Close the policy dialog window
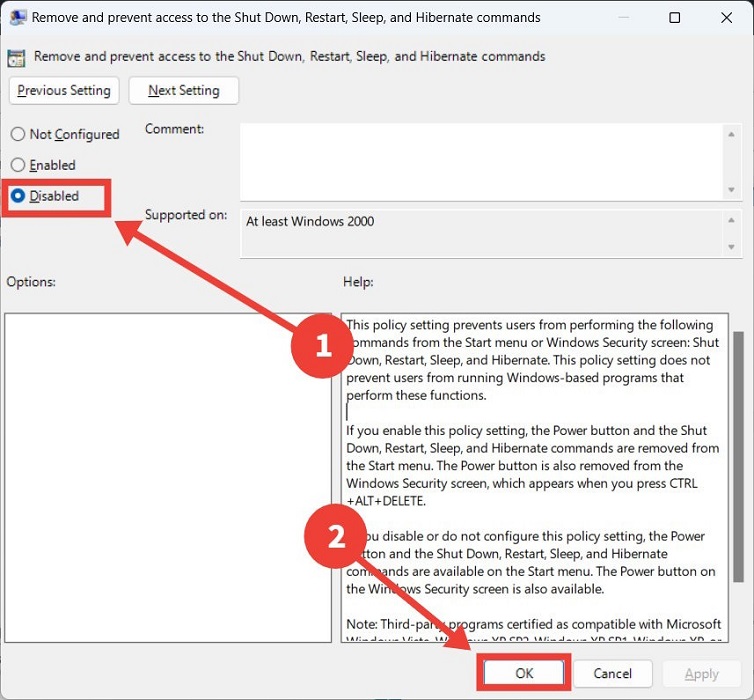This screenshot has height=700, width=754. [x=727, y=18]
